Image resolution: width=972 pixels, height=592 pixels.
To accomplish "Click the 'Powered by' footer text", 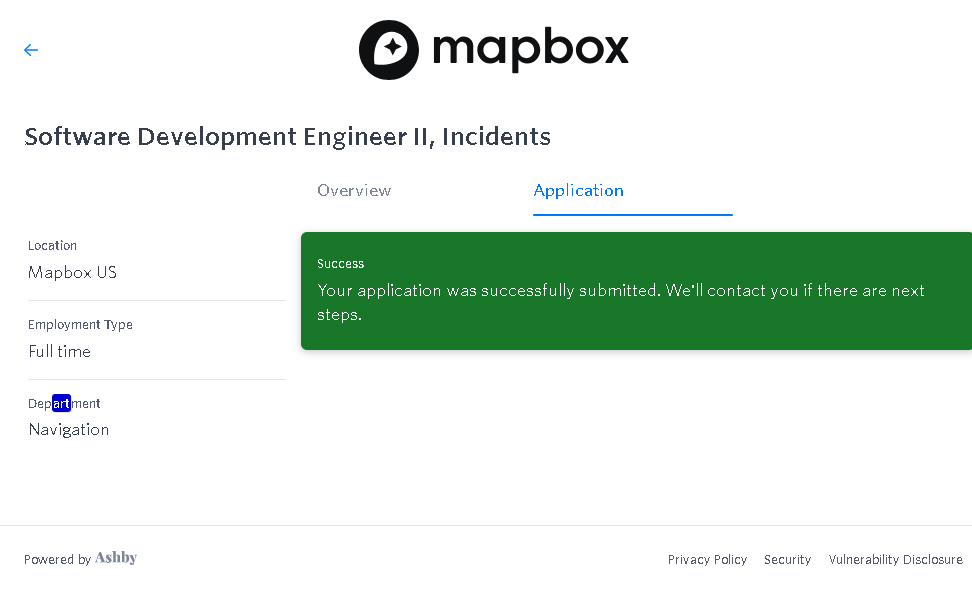I will click(x=57, y=560).
